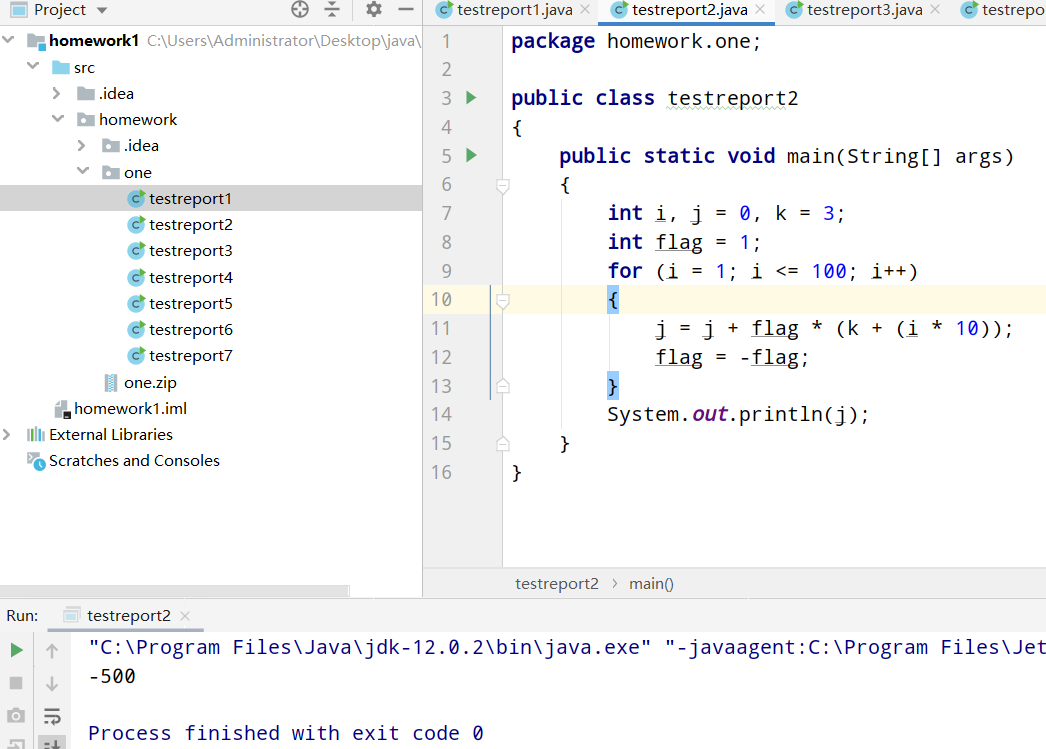
Task: Collapse main method fold marker line 6
Action: point(503,185)
